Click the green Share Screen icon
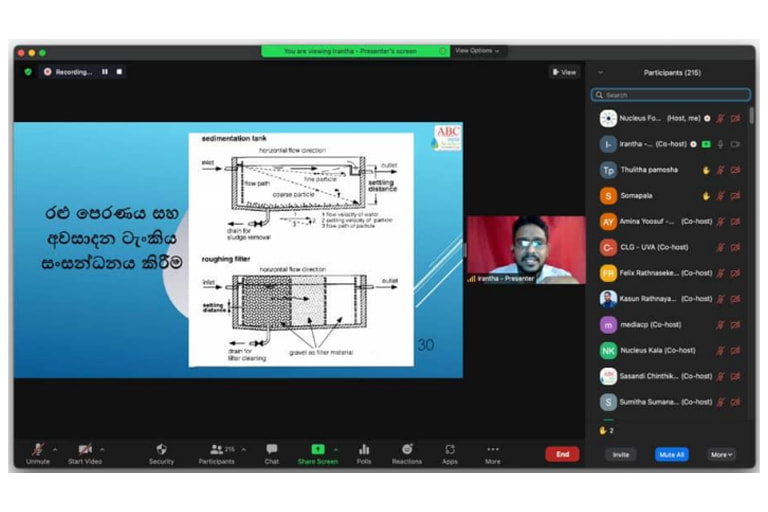 (x=318, y=450)
